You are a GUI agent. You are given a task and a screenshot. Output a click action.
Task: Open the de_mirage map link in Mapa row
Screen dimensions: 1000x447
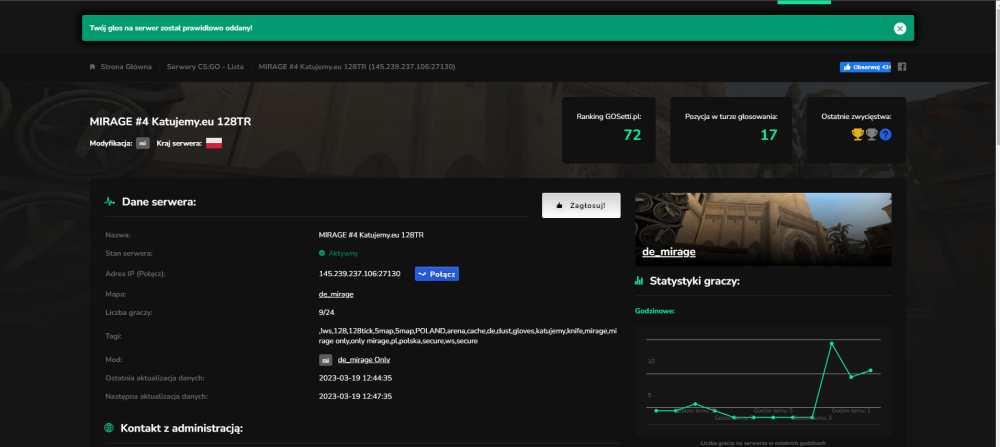coord(336,295)
